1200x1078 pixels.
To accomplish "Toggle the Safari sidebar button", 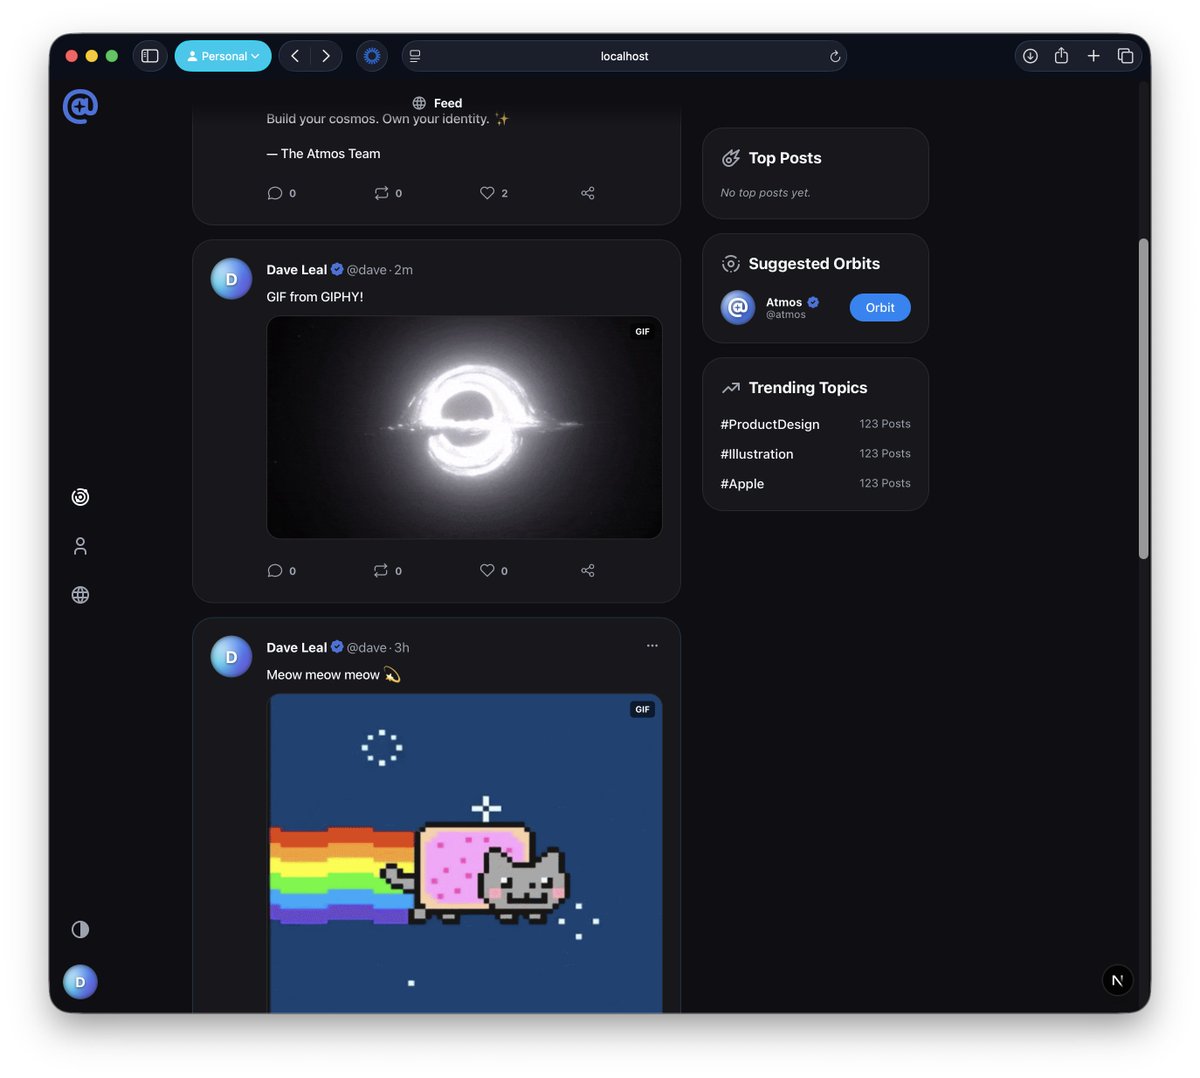I will 150,56.
